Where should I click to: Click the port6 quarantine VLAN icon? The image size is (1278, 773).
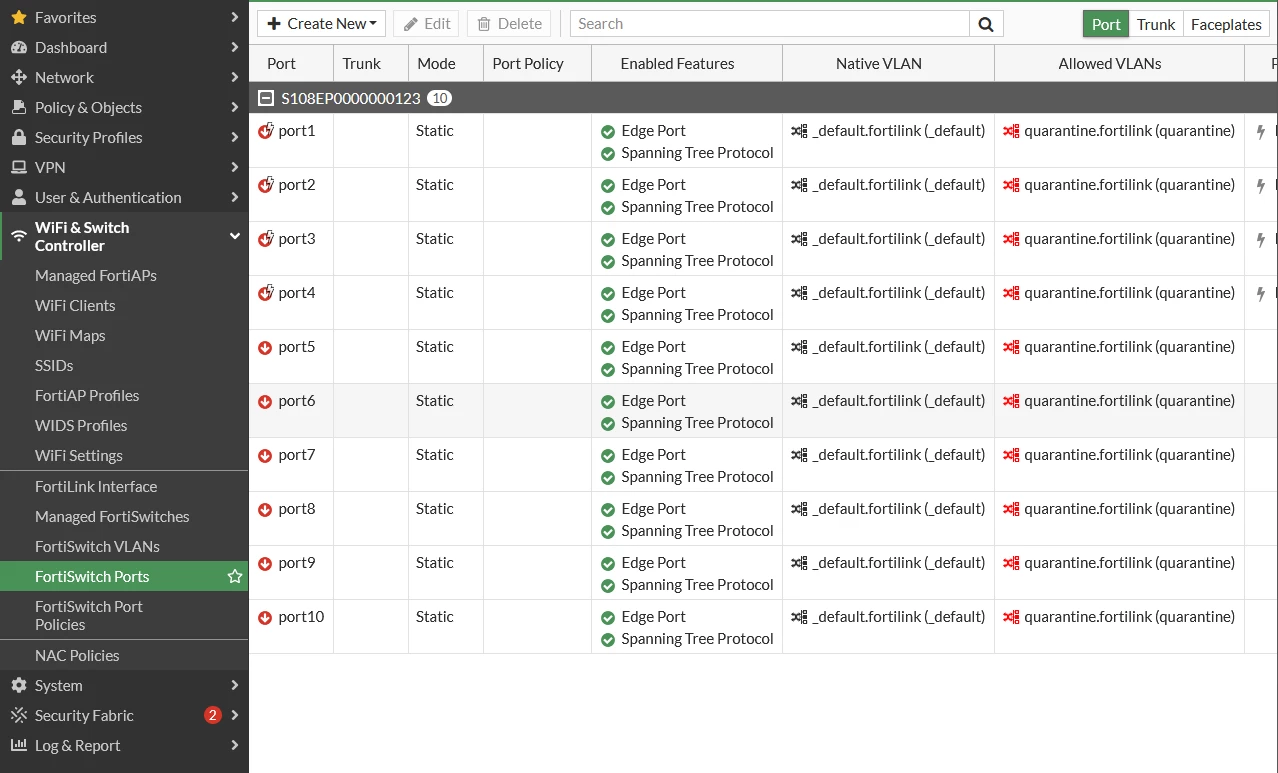[1011, 400]
